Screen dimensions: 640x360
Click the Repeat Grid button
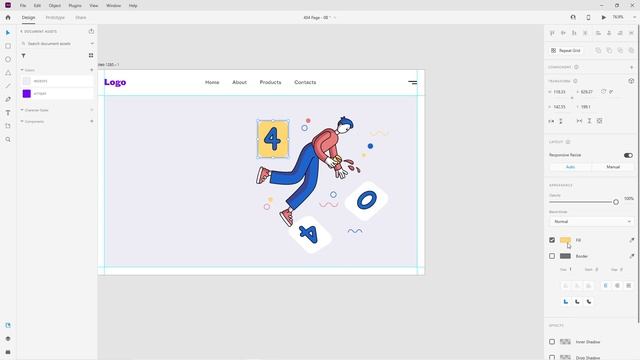pyautogui.click(x=565, y=51)
